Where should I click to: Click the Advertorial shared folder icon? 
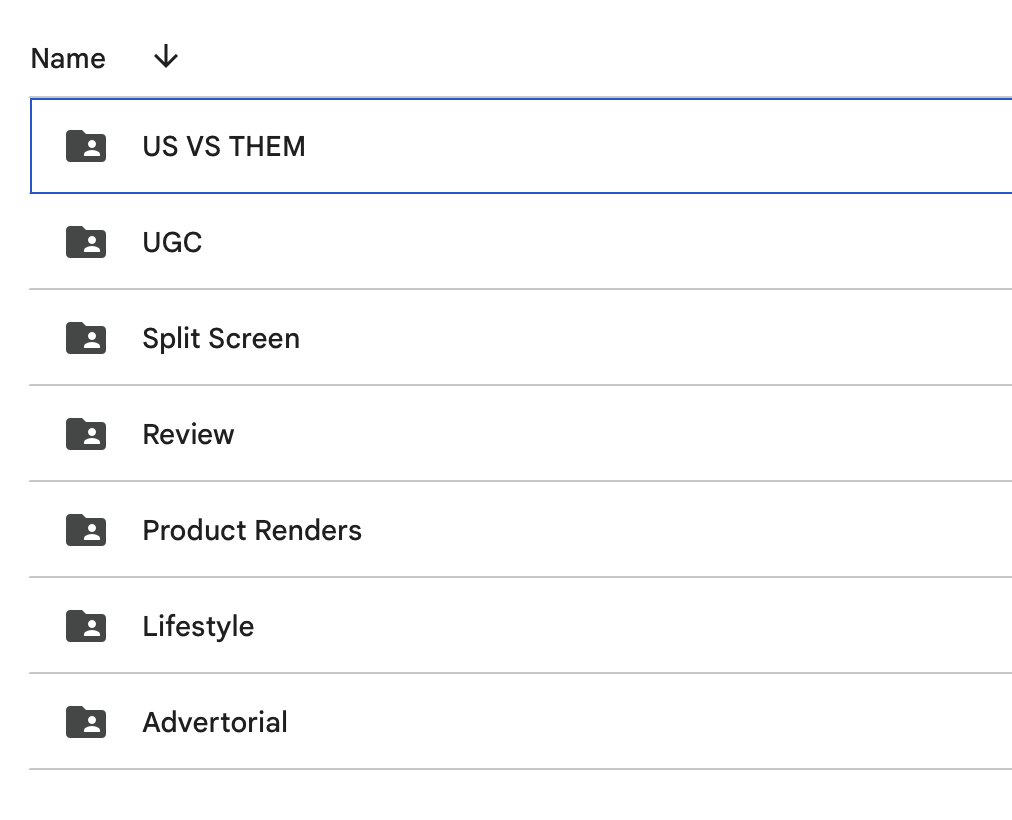[86, 722]
